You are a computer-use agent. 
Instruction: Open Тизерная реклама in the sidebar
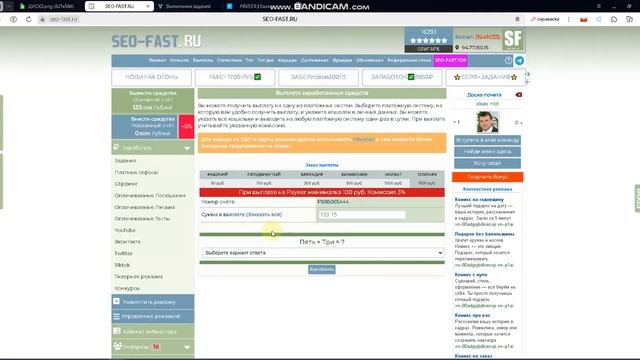click(138, 276)
